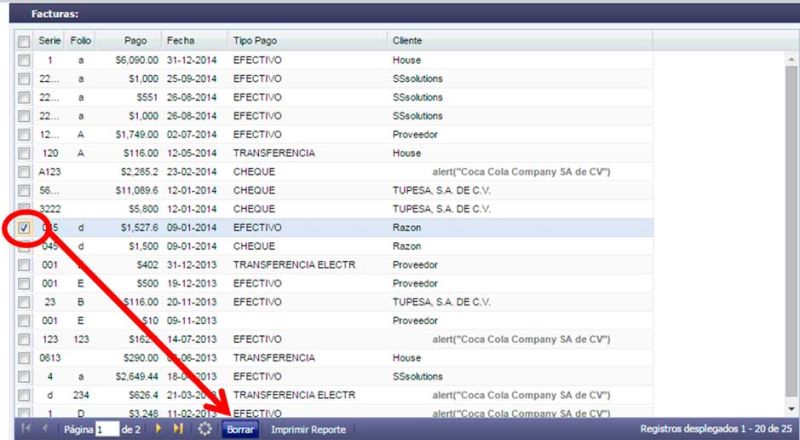The height and width of the screenshot is (440, 800).
Task: Click the vertical scrollbar scroll-down arrow
Action: [x=790, y=409]
